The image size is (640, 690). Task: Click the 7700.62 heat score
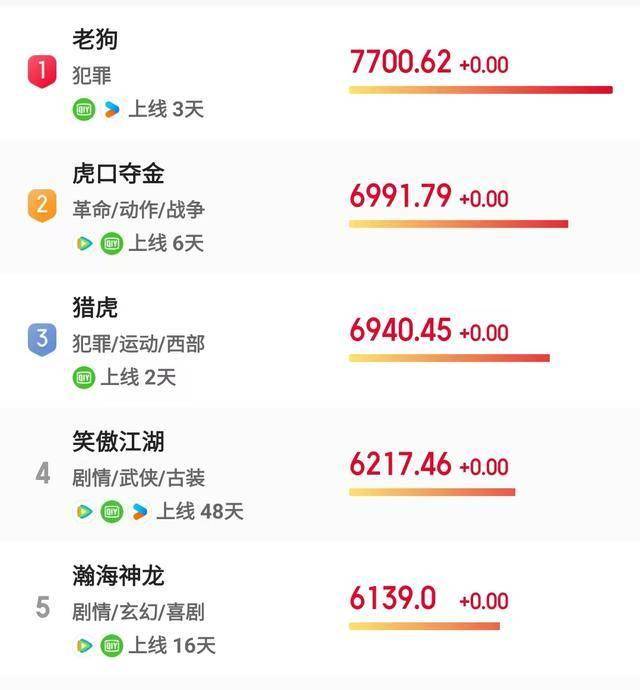401,62
